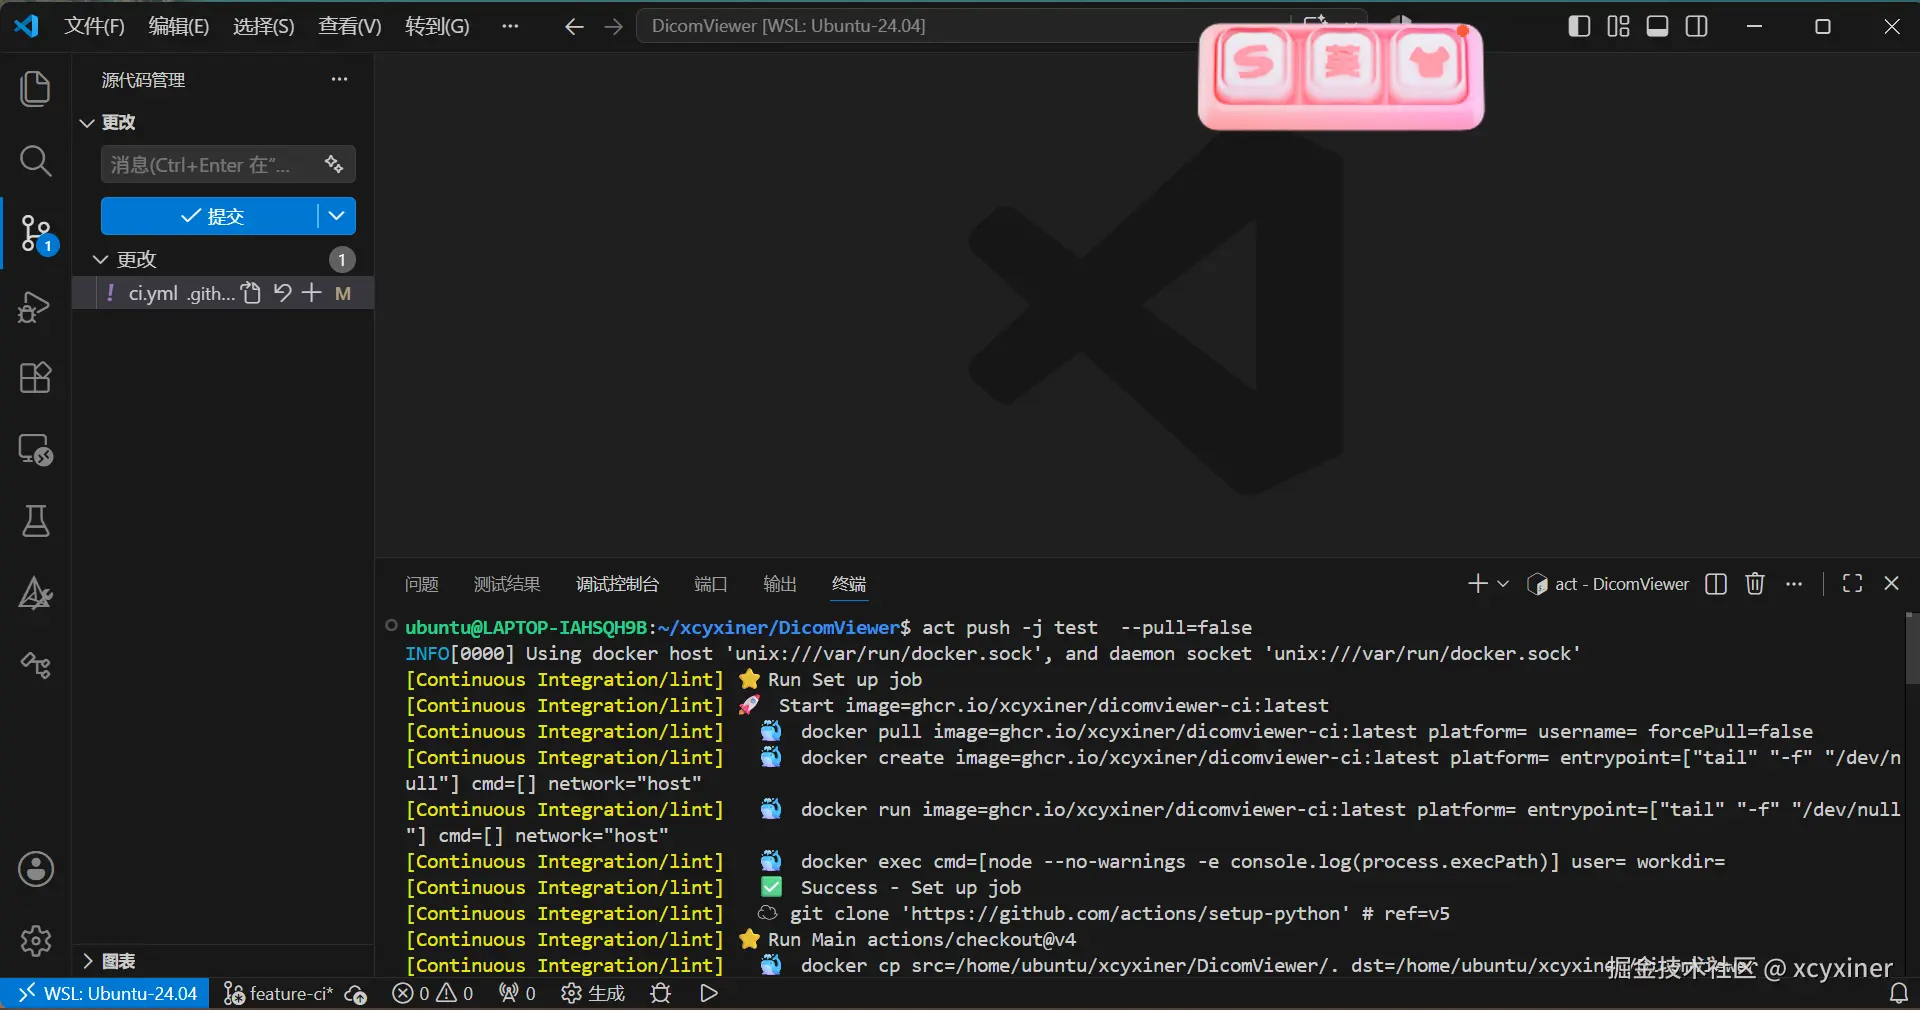This screenshot has height=1010, width=1920.
Task: Switch to the 输出 panel tab
Action: [x=780, y=584]
